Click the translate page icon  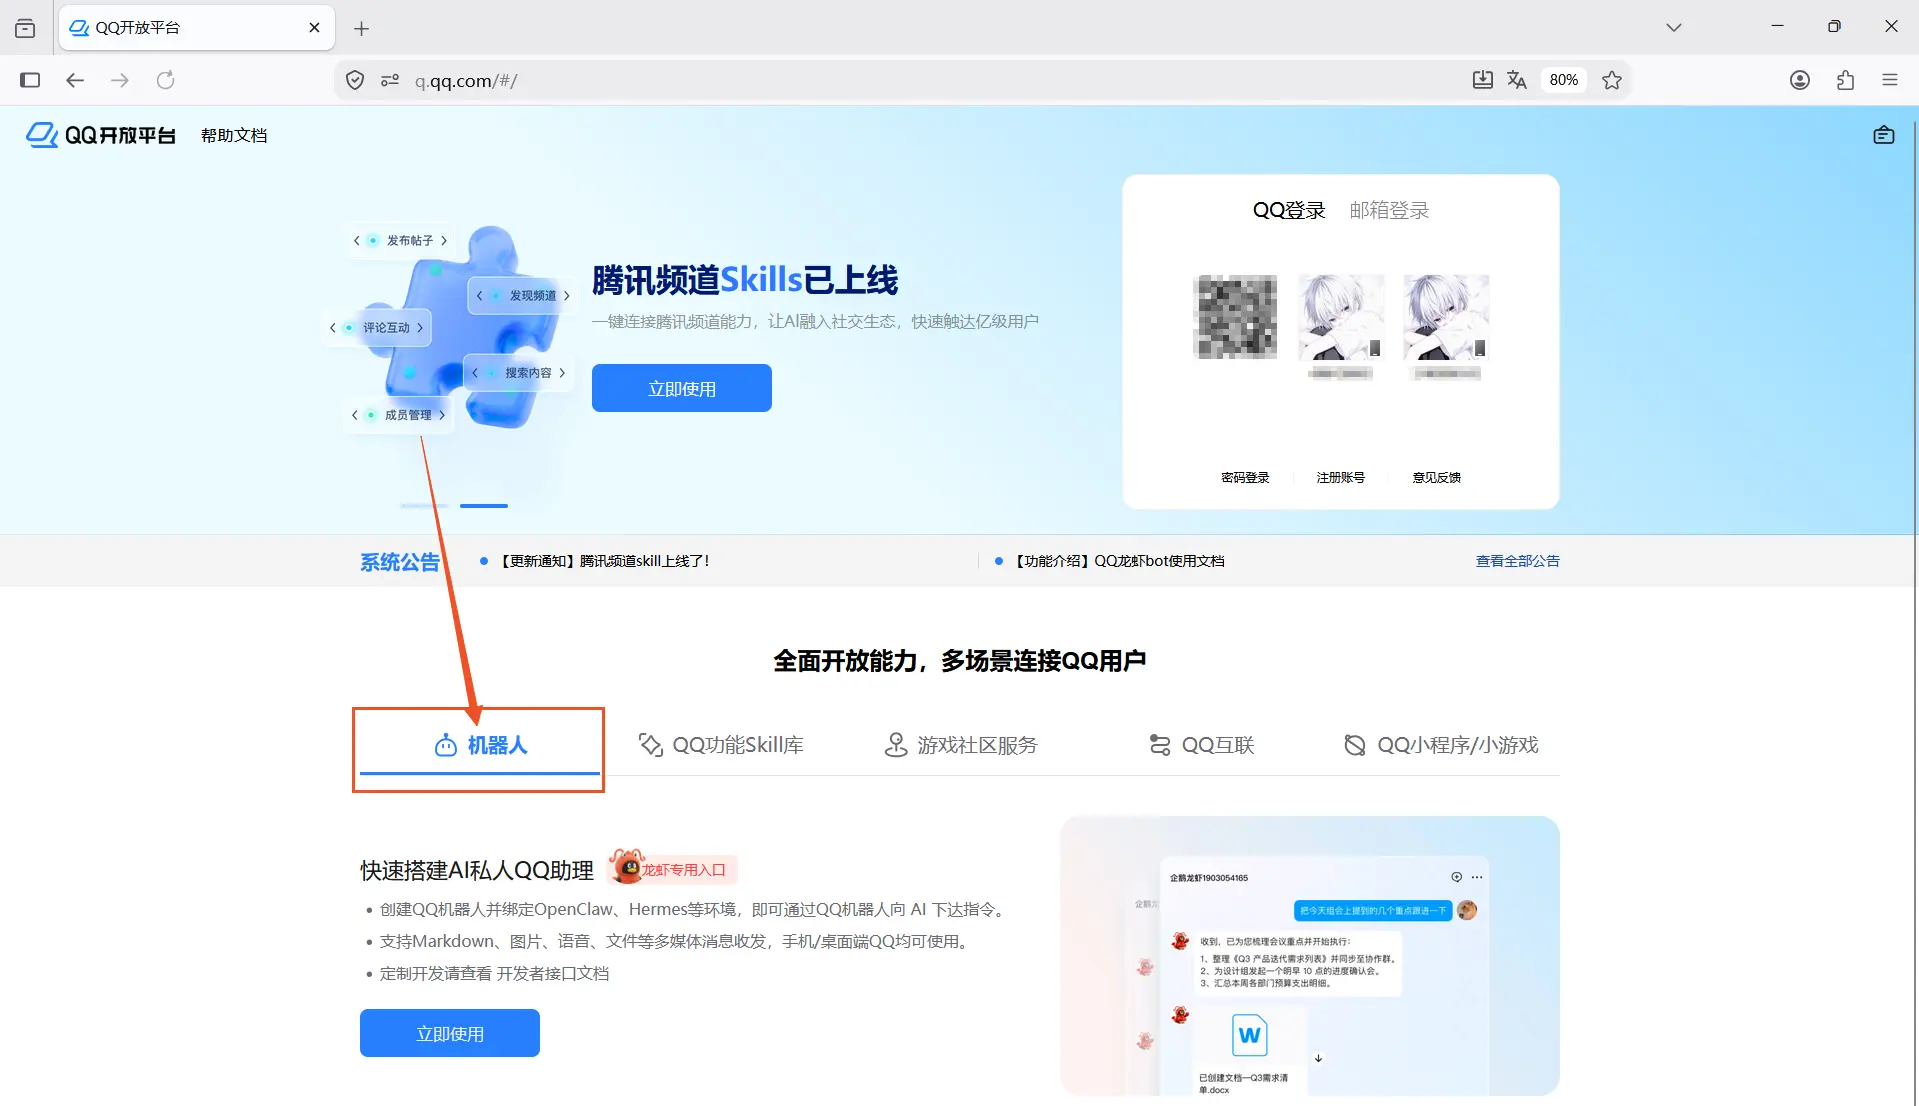point(1517,80)
